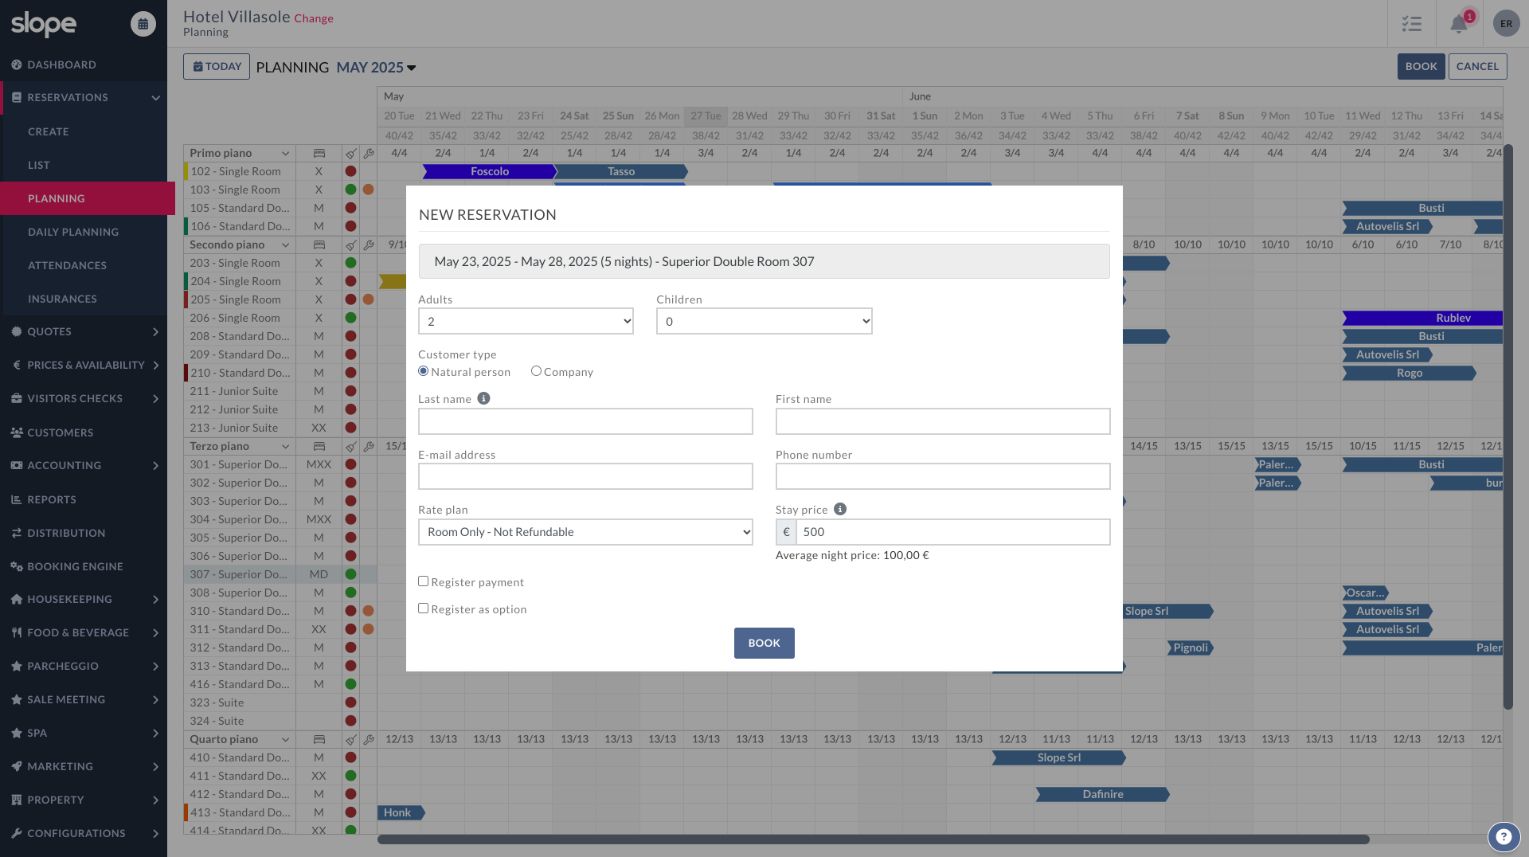The image size is (1529, 857).
Task: Open the May 2025 month picker
Action: pyautogui.click(x=376, y=68)
